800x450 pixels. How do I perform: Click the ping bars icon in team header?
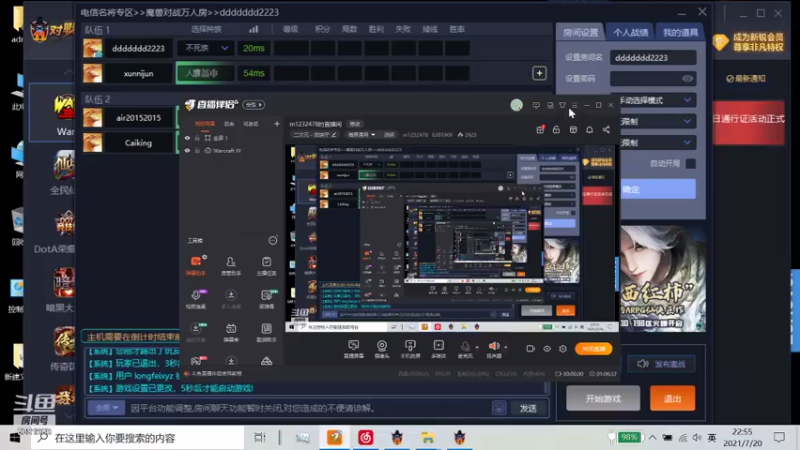coord(254,29)
